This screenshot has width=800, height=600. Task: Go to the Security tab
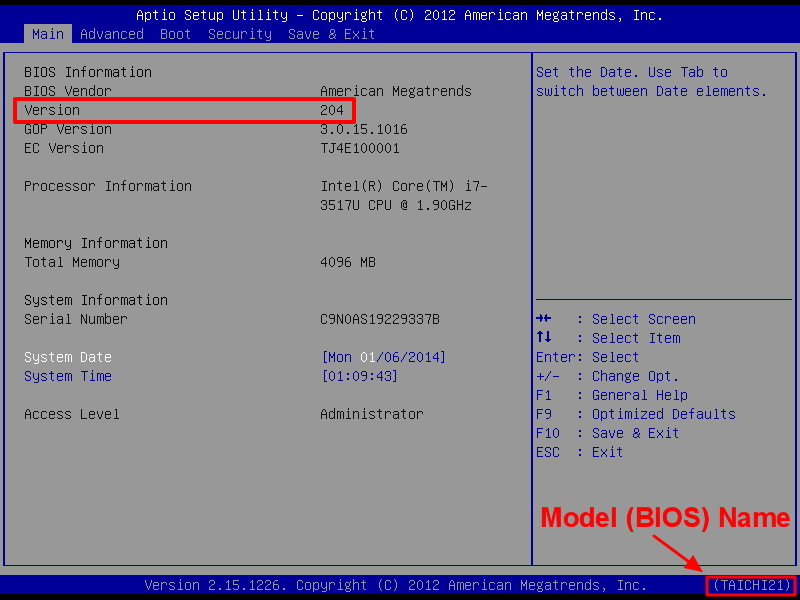pos(240,34)
